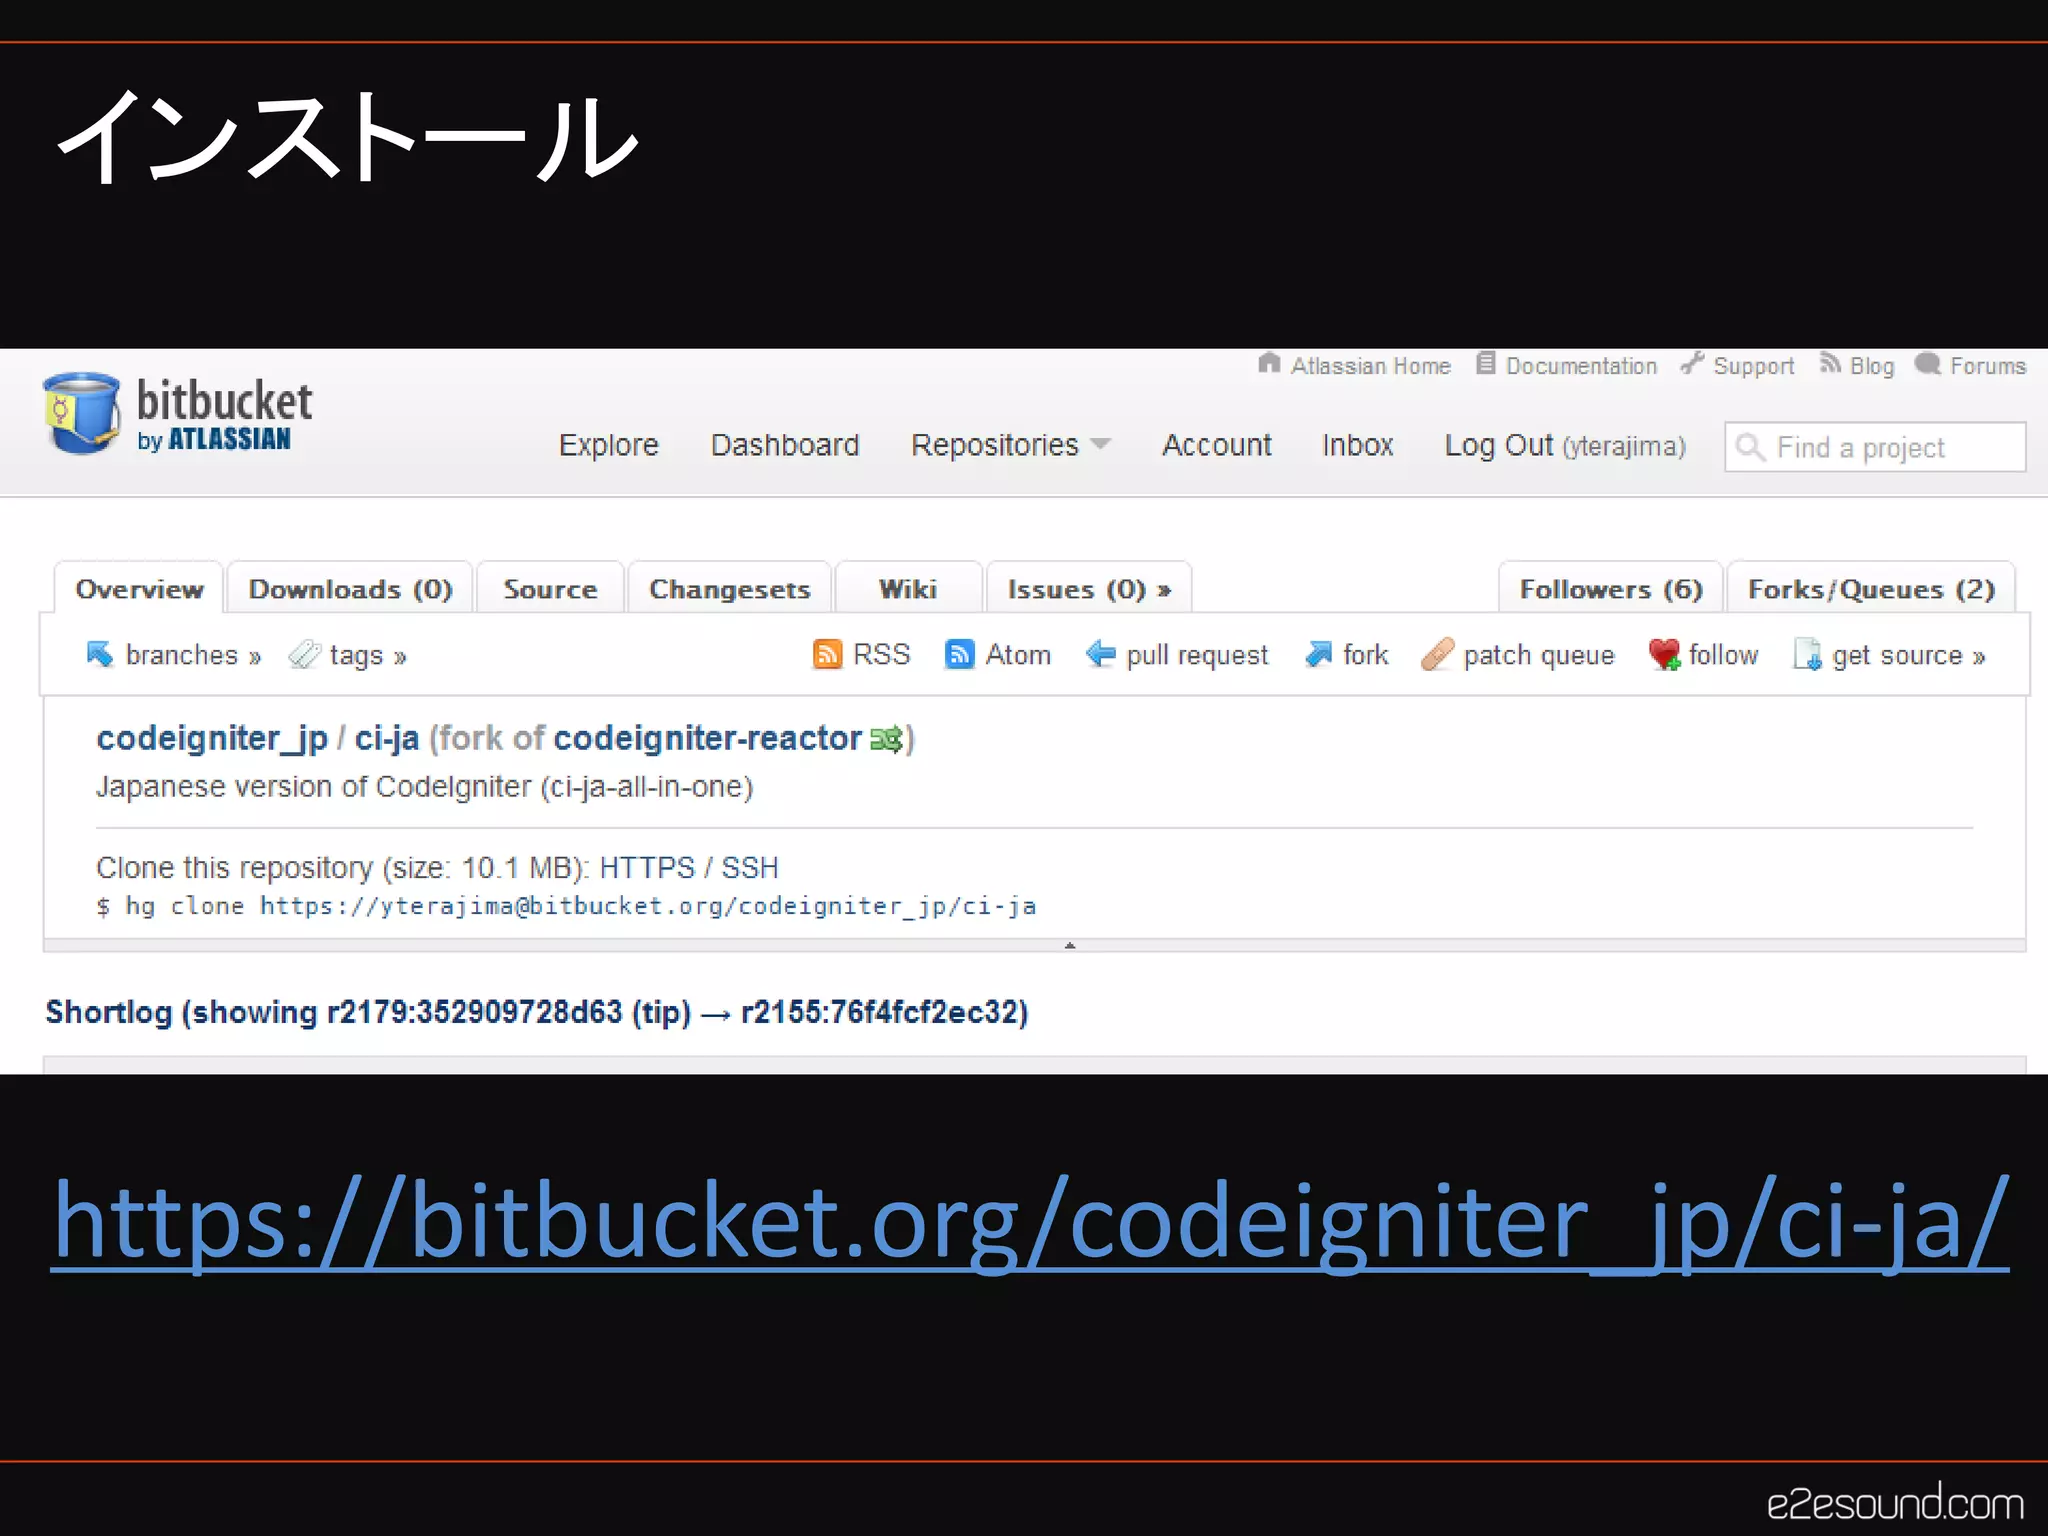2048x1536 pixels.
Task: Click the branches arrow icon
Action: click(x=100, y=654)
